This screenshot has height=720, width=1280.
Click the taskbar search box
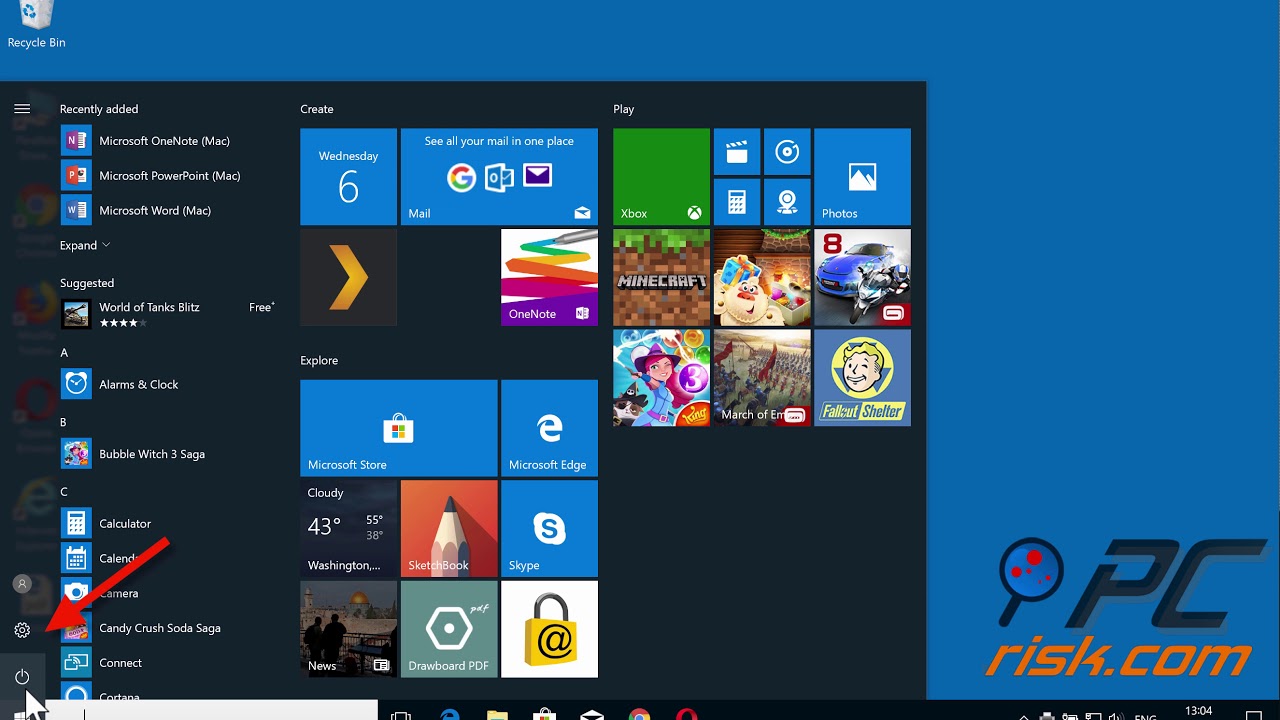213,710
